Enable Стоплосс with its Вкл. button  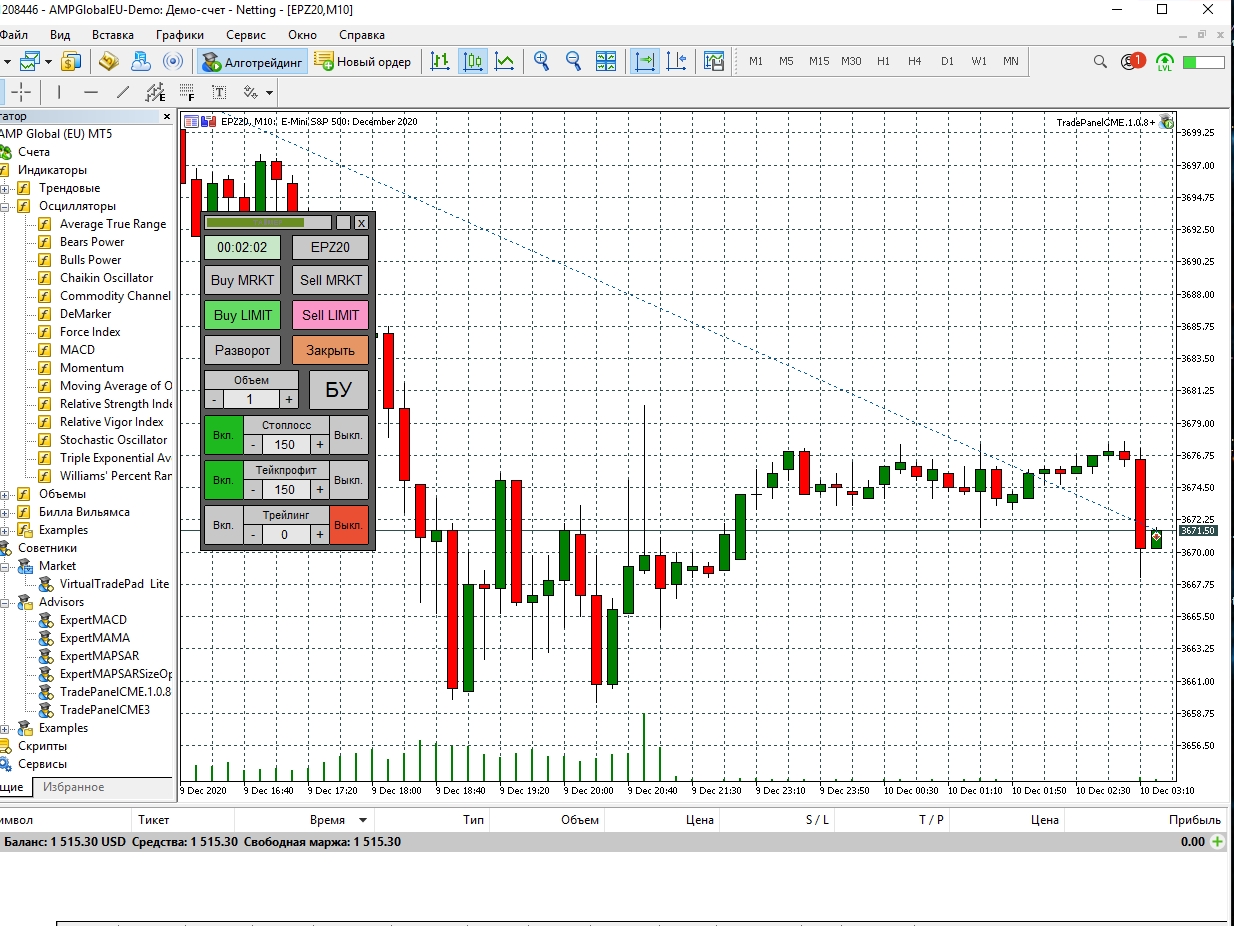coord(223,435)
